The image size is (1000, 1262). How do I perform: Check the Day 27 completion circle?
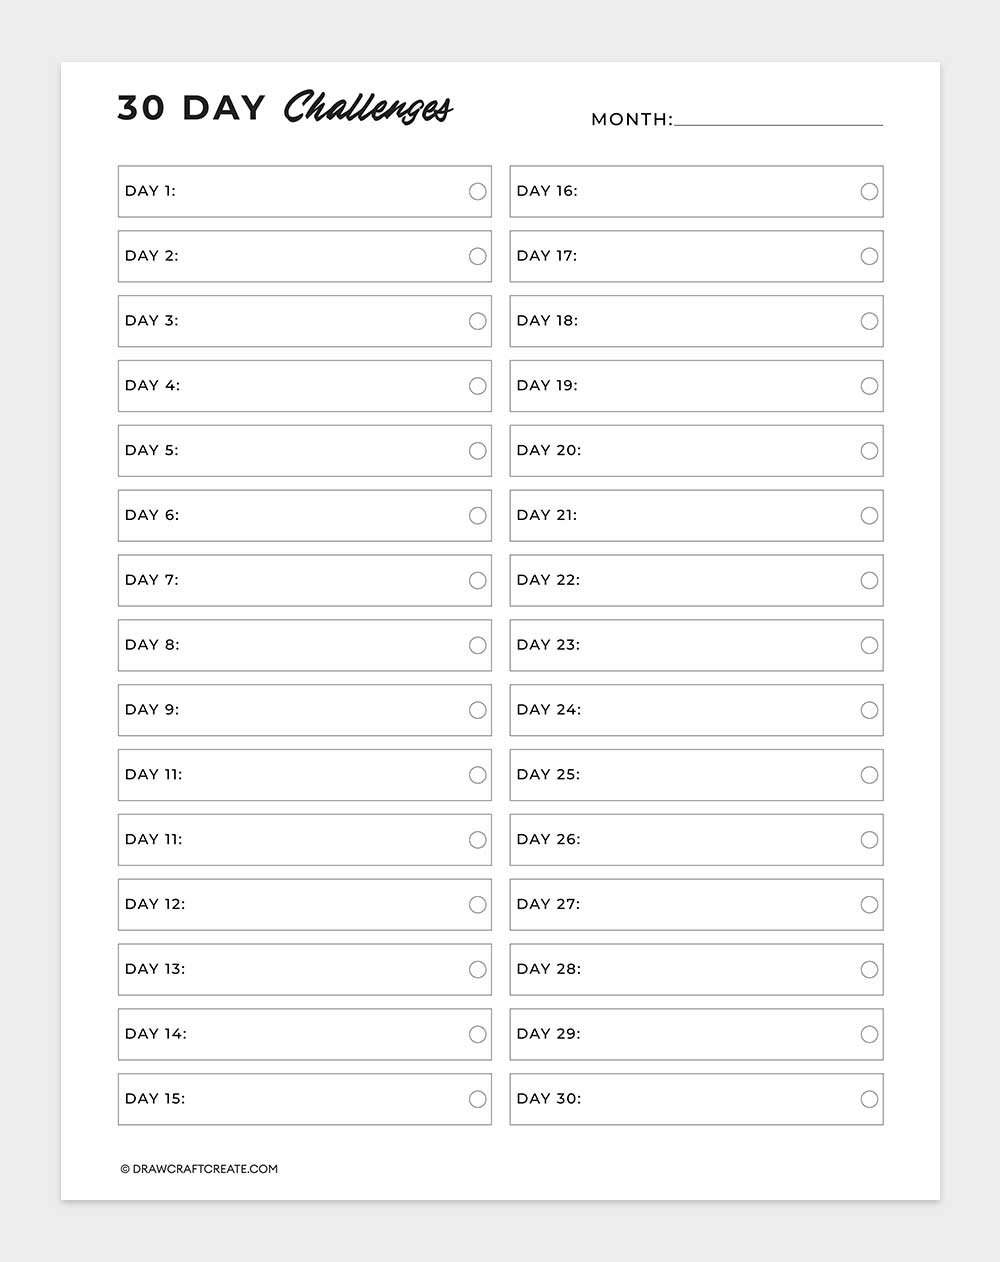[869, 905]
